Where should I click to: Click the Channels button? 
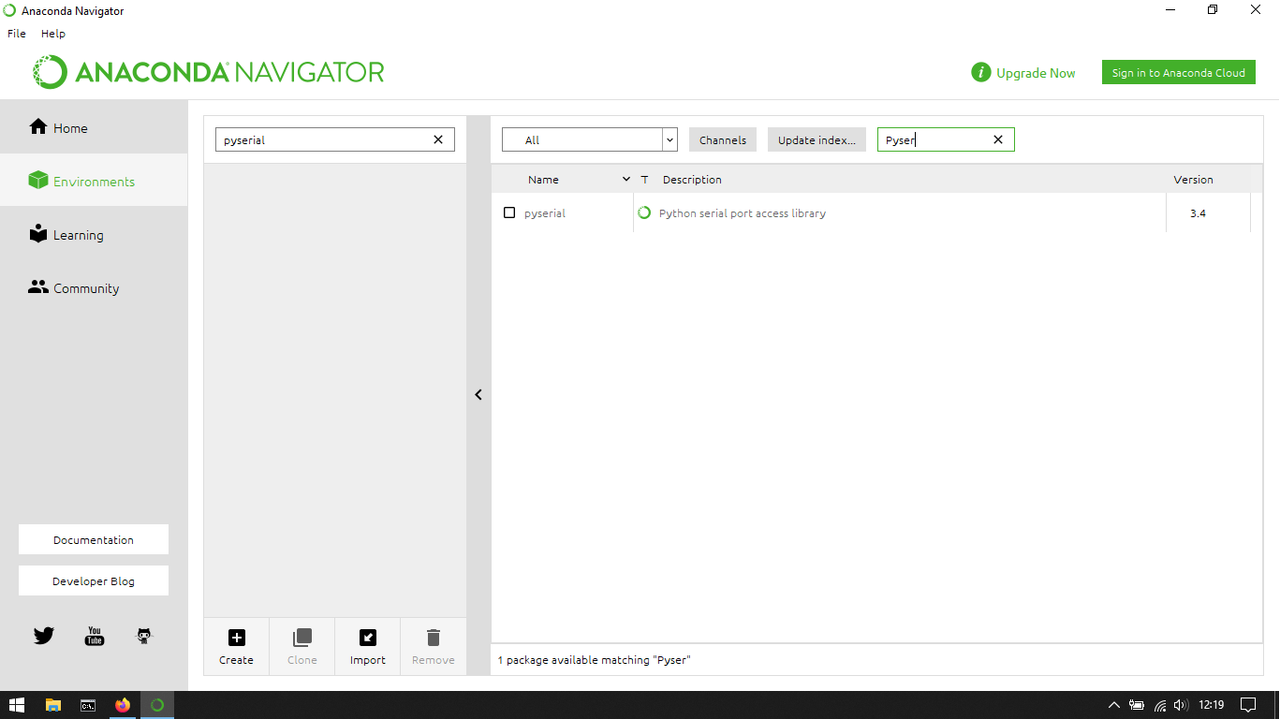pos(723,140)
